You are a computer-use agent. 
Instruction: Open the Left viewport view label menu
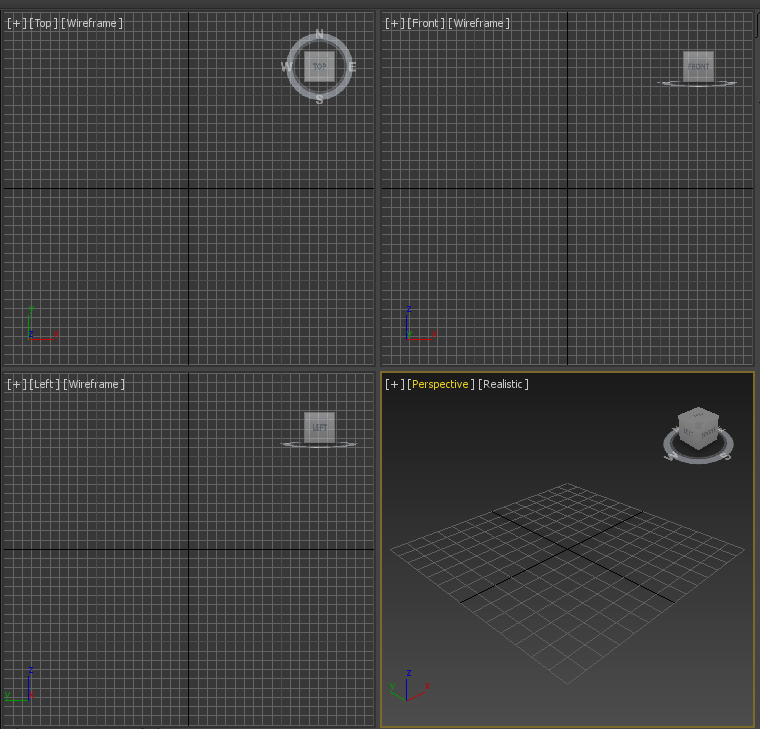coord(44,384)
